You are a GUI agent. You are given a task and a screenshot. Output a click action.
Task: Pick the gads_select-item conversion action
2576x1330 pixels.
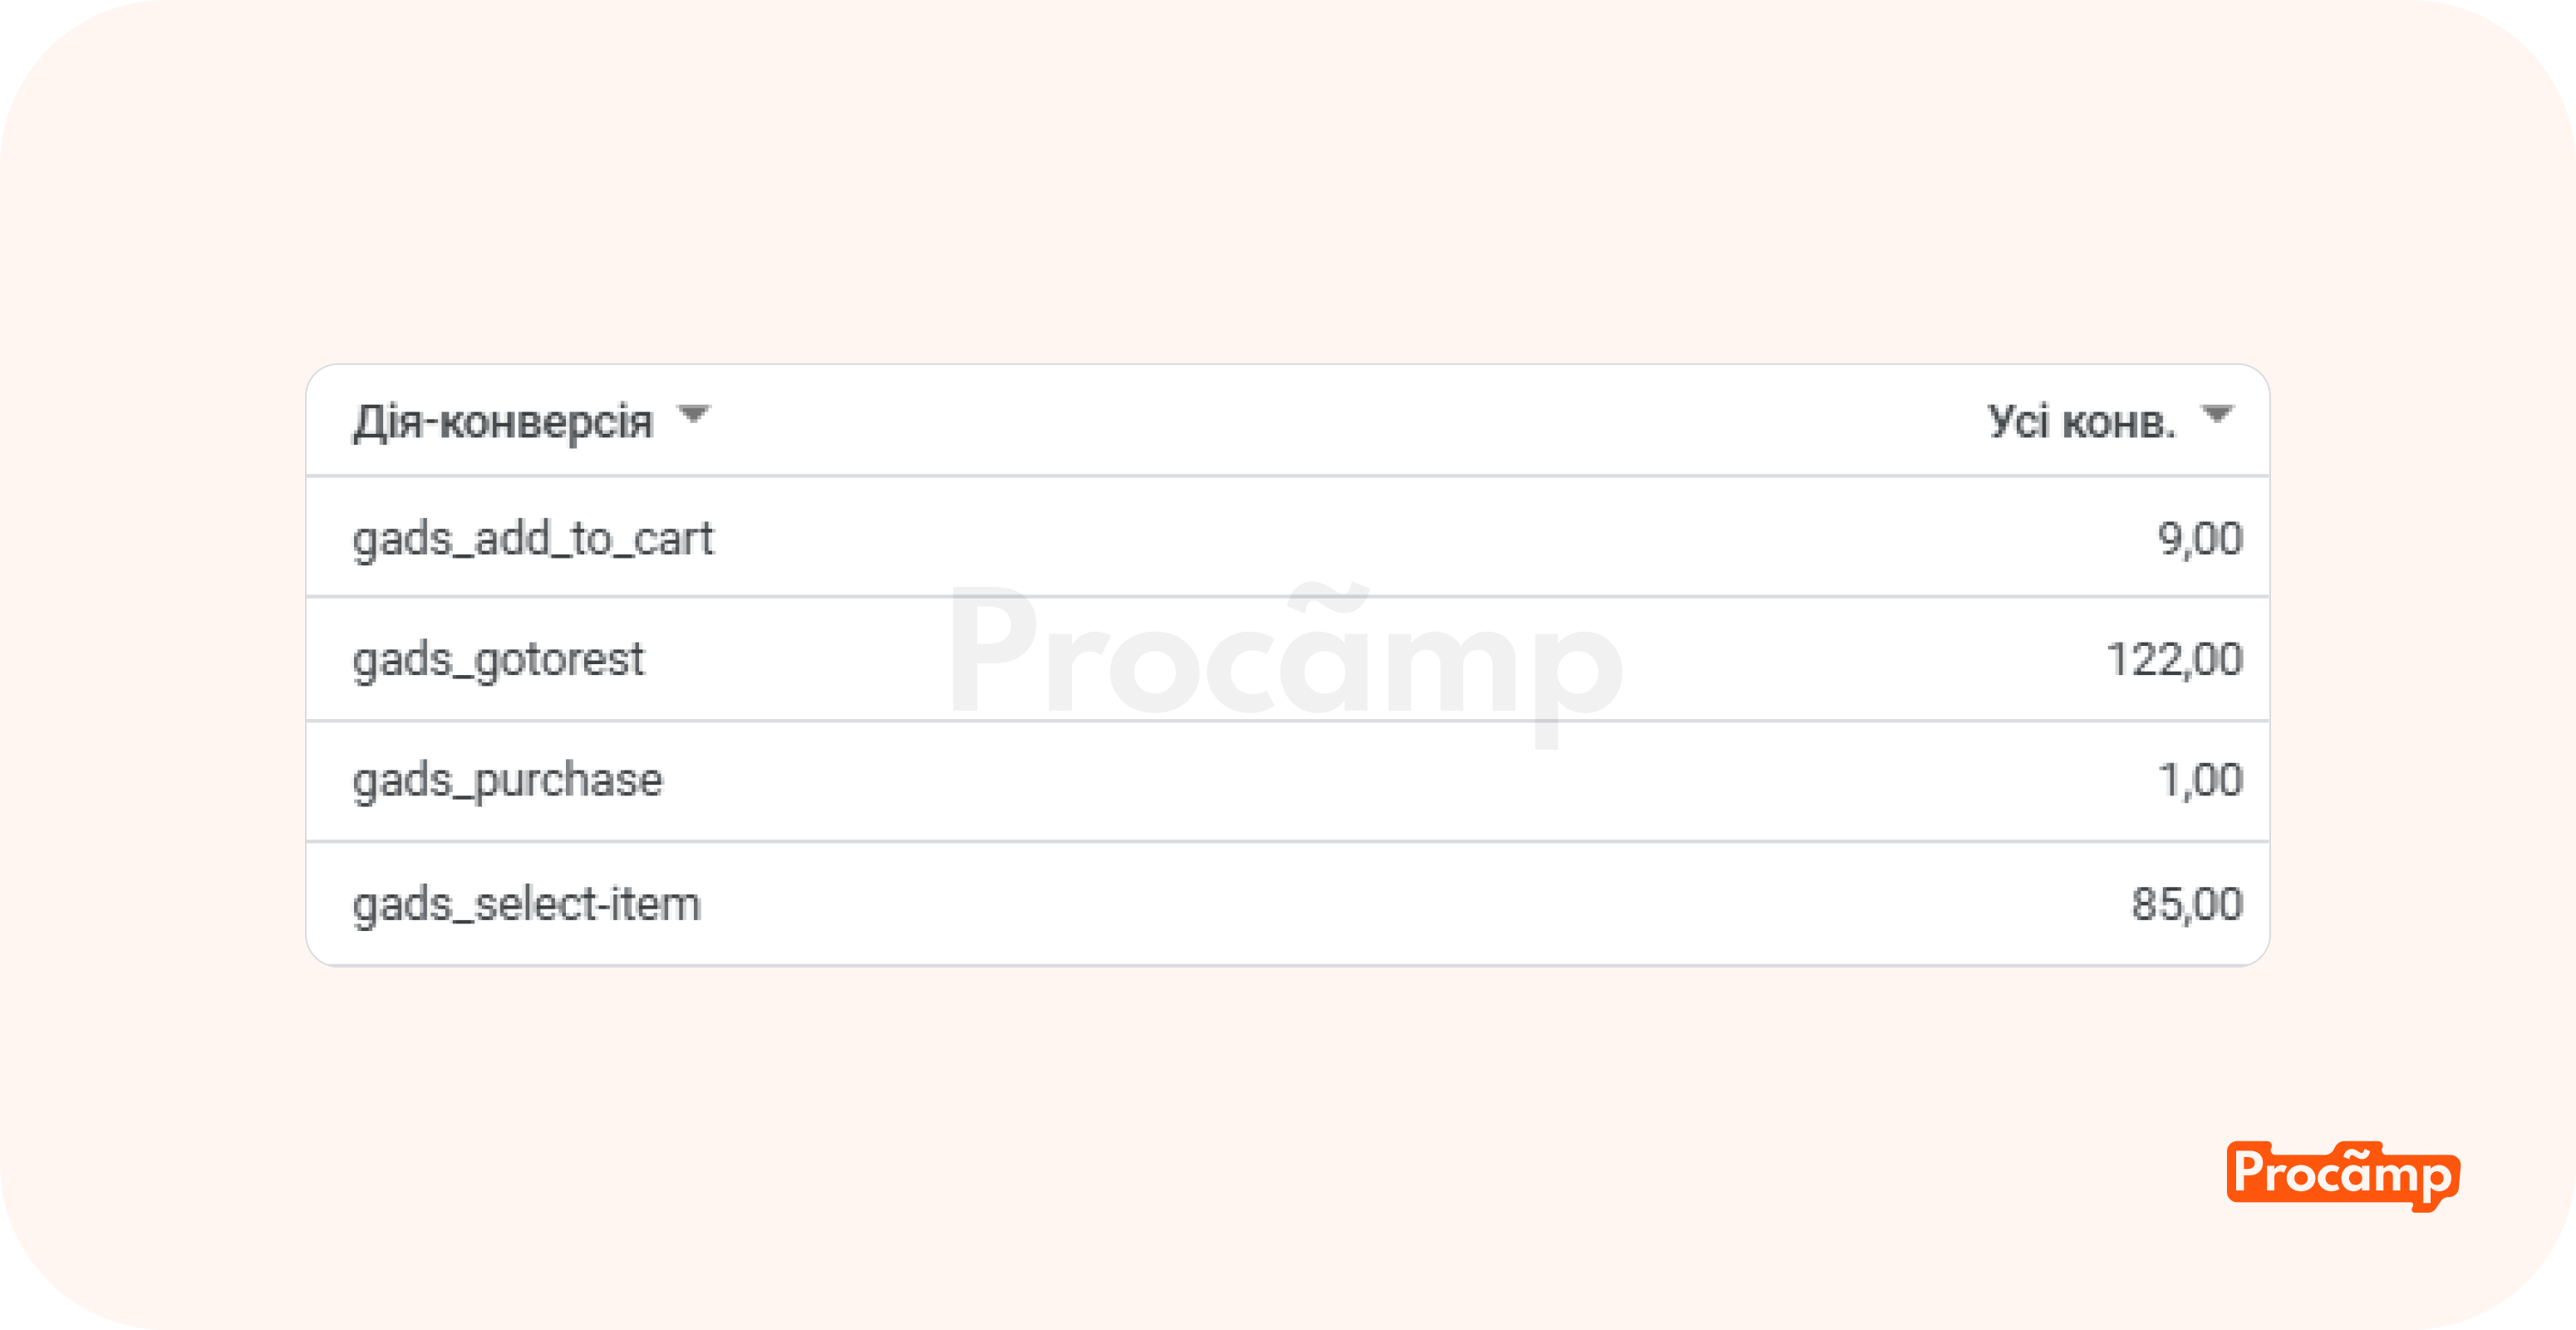[x=526, y=904]
